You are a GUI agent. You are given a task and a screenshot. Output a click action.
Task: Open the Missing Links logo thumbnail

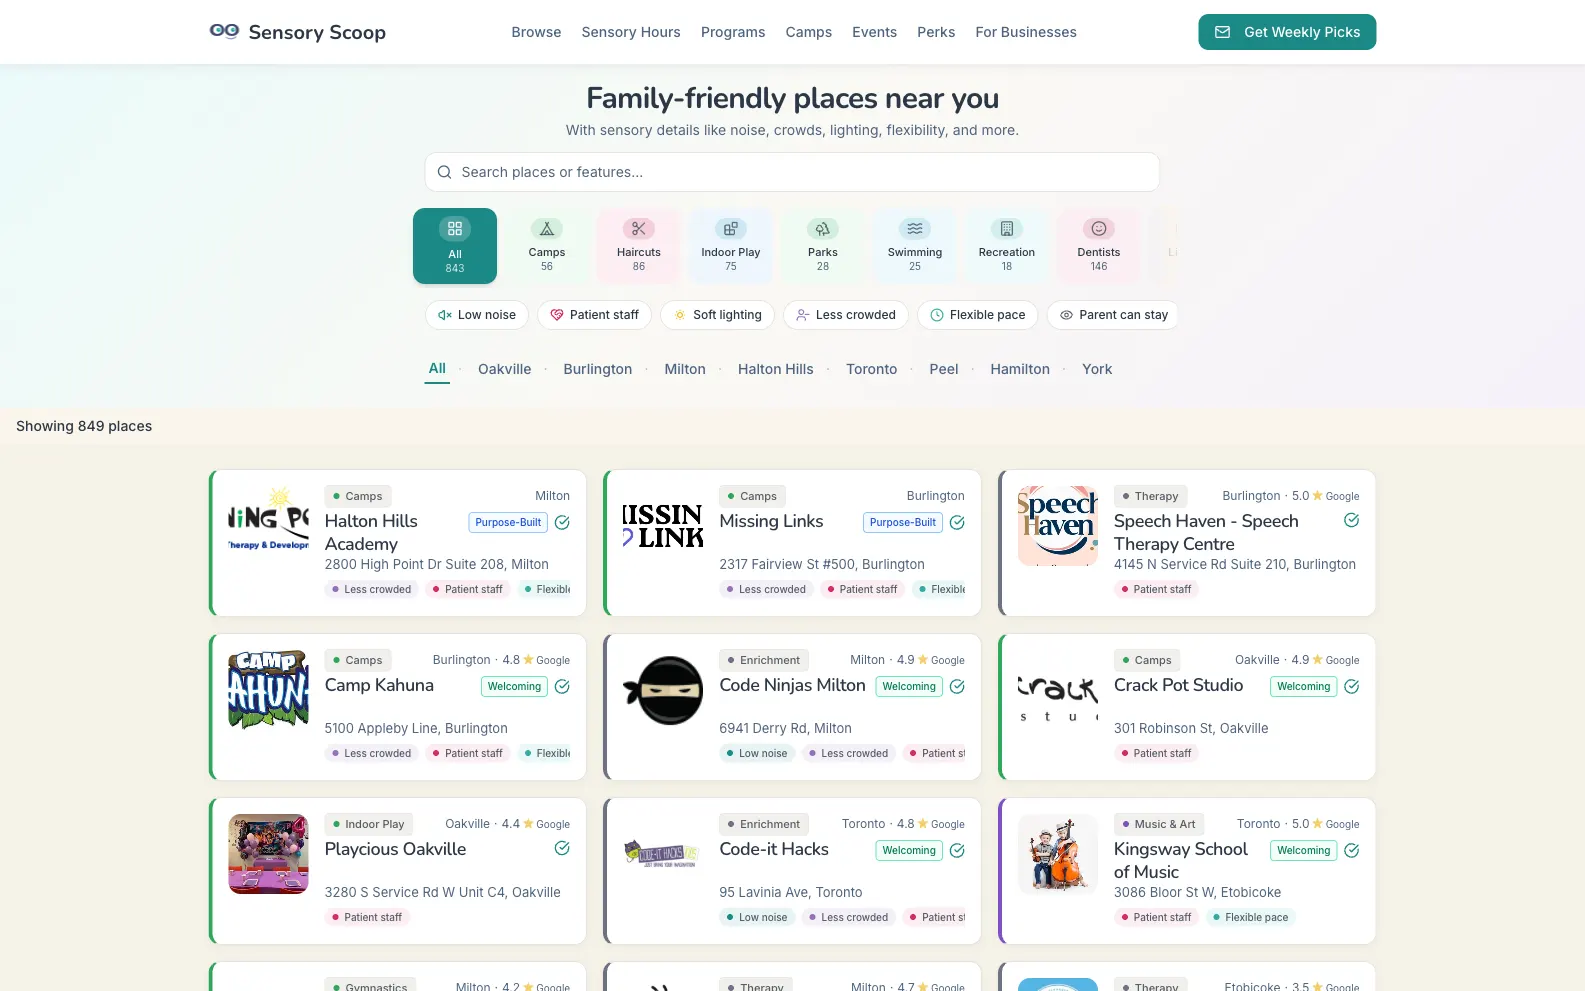(663, 526)
